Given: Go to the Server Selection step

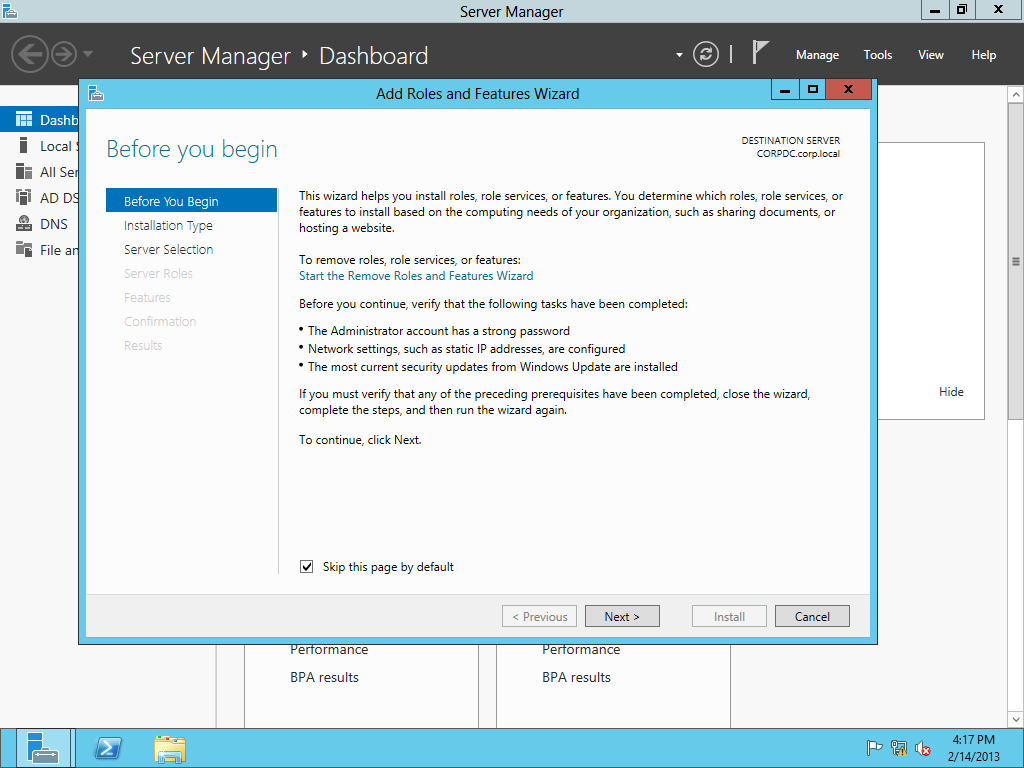Looking at the screenshot, I should point(168,250).
